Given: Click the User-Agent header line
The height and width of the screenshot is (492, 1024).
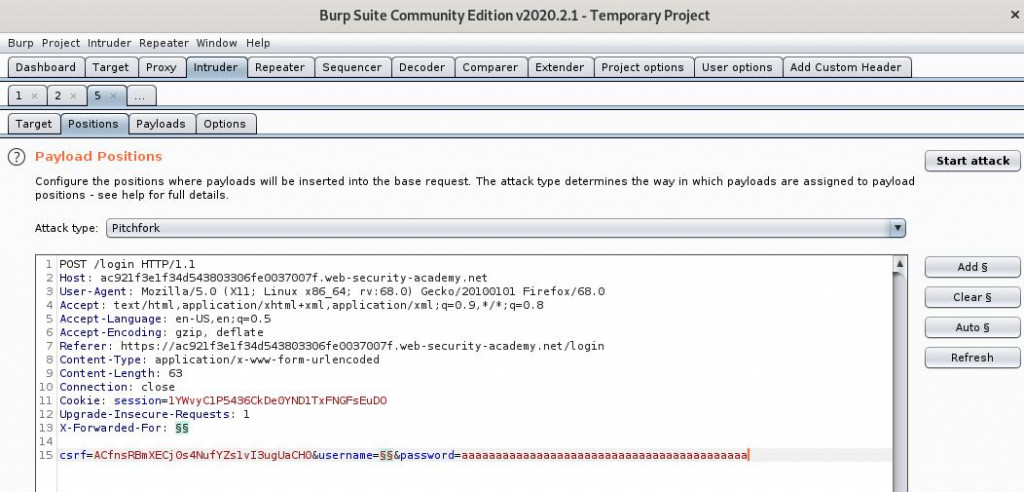Looking at the screenshot, I should tap(332, 291).
